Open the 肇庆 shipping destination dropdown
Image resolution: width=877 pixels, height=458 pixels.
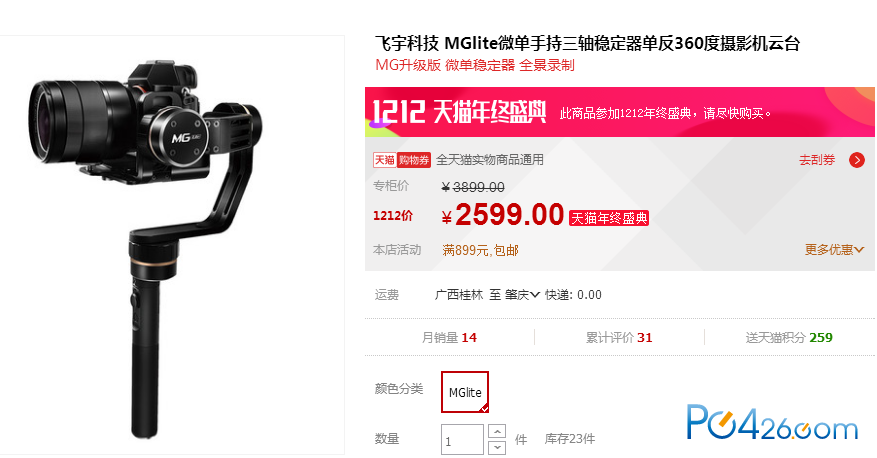(522, 295)
